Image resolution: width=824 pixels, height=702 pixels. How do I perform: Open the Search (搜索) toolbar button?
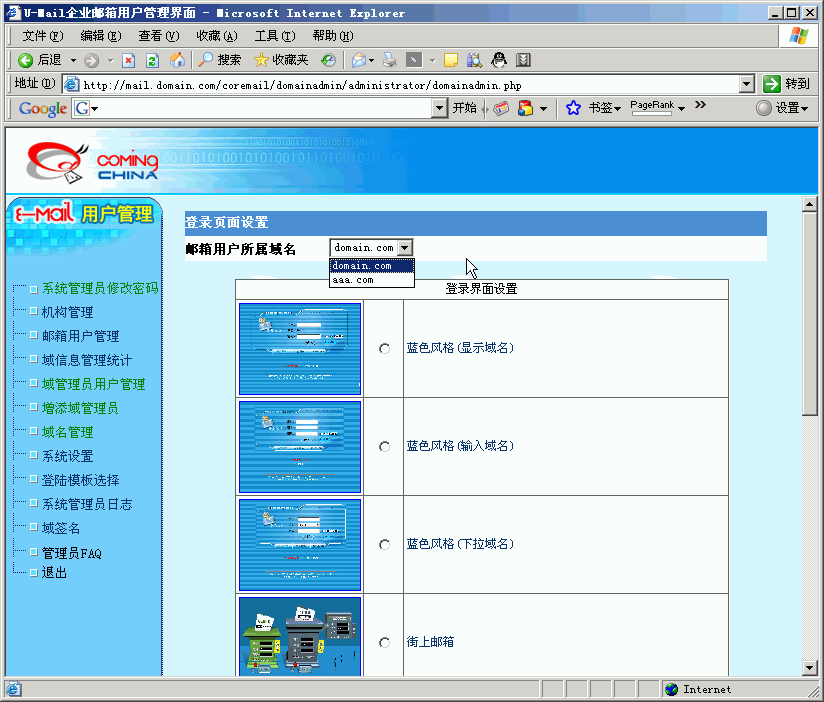click(219, 60)
